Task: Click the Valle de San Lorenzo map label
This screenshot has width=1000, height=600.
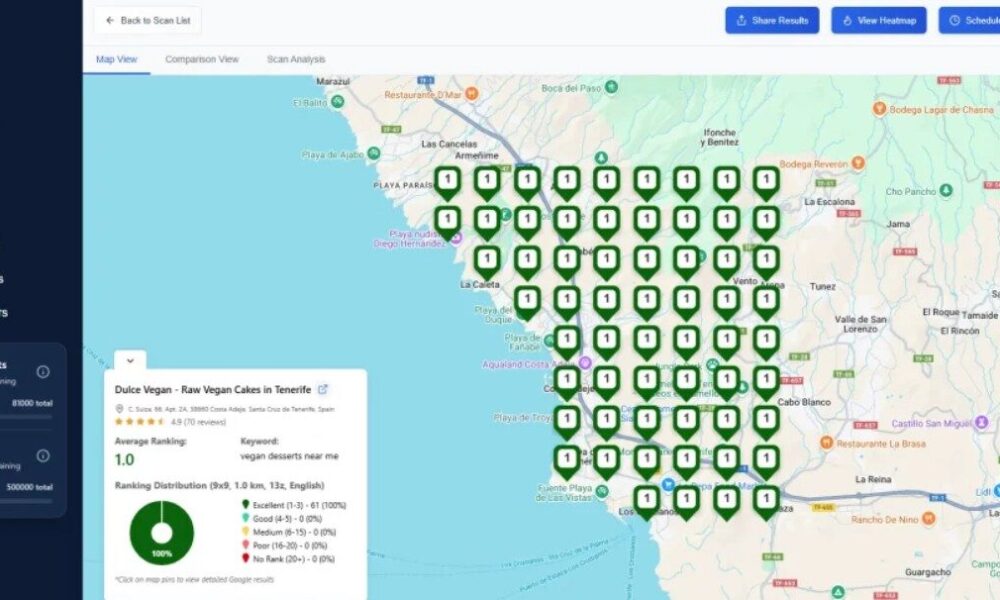Action: [x=860, y=324]
